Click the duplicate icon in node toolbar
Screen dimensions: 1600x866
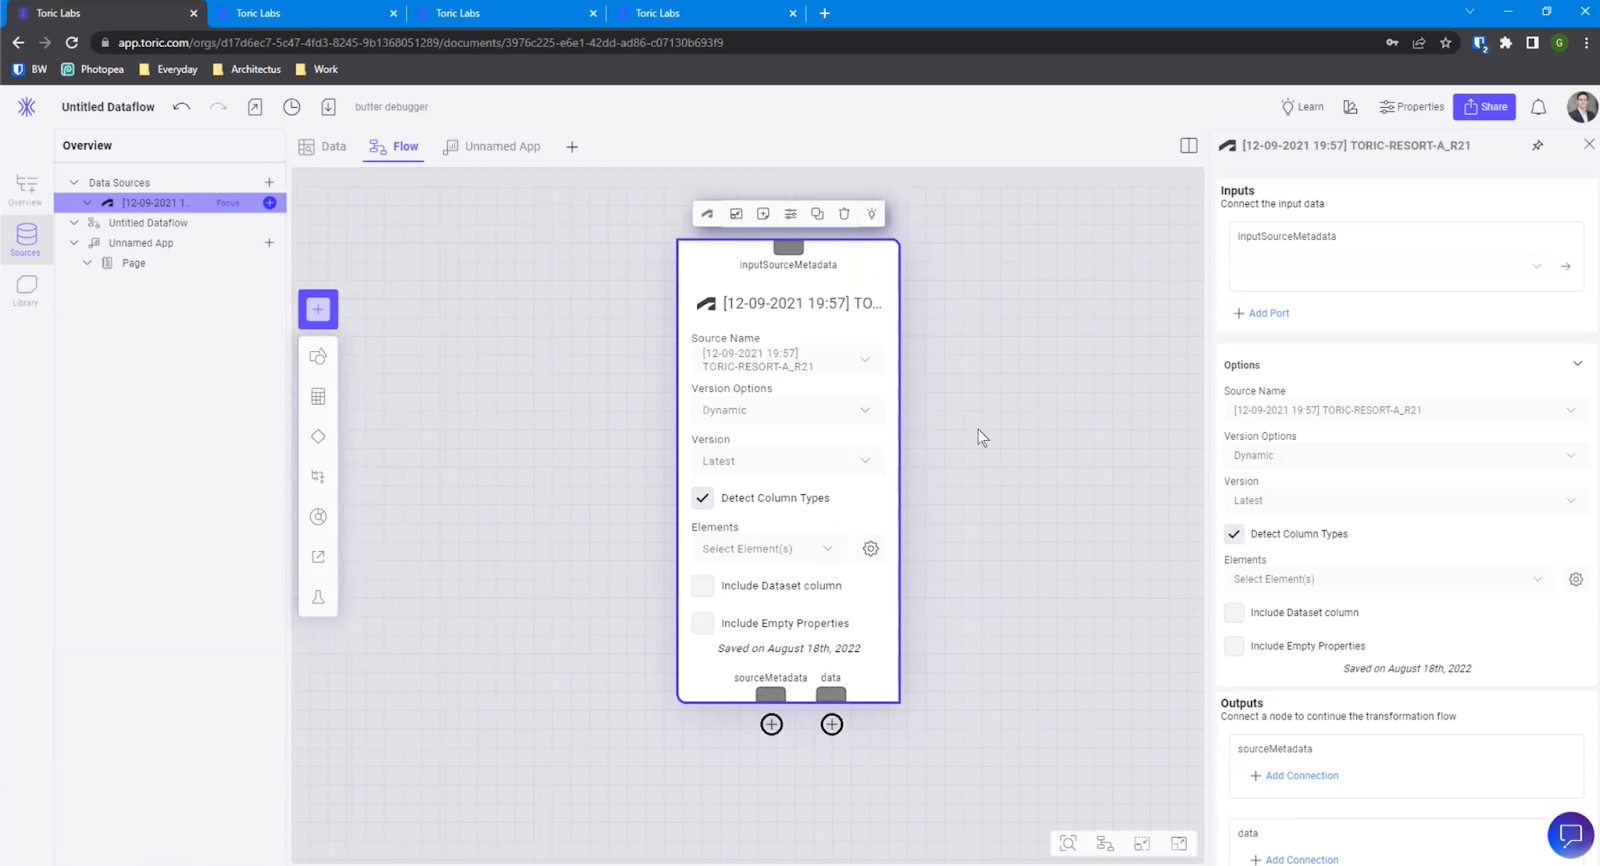(817, 214)
